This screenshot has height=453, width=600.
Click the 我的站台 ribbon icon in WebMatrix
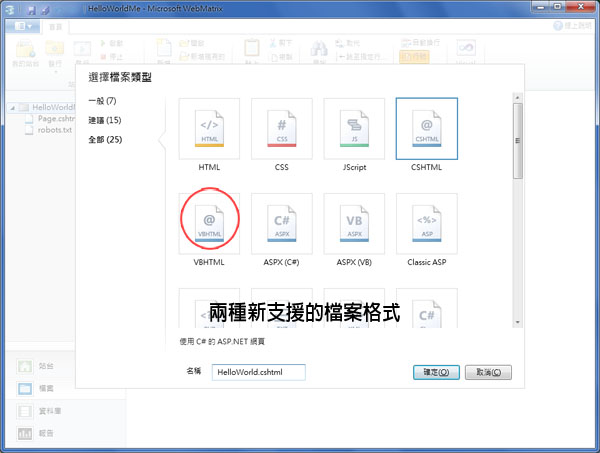pyautogui.click(x=25, y=54)
